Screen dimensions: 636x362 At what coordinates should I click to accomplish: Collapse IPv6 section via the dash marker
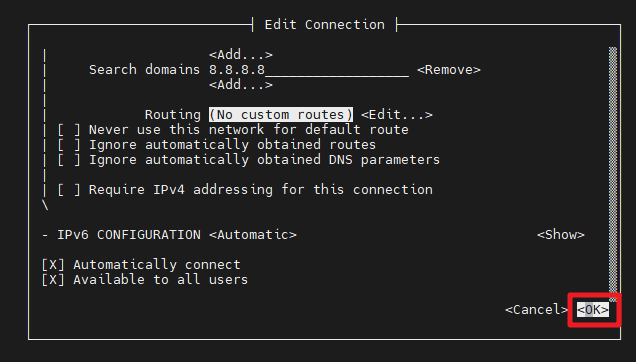(x=45, y=235)
